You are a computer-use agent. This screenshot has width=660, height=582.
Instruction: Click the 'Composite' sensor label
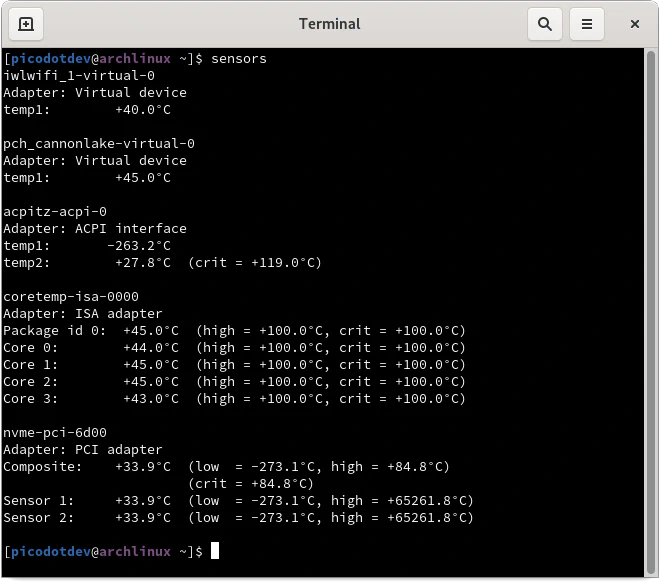click(39, 466)
